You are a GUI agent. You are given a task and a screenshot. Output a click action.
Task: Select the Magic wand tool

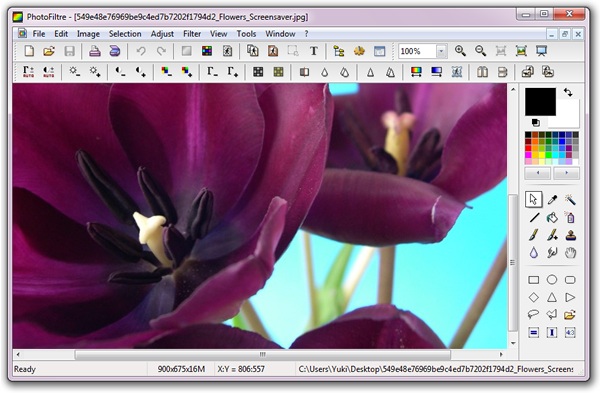[x=570, y=199]
